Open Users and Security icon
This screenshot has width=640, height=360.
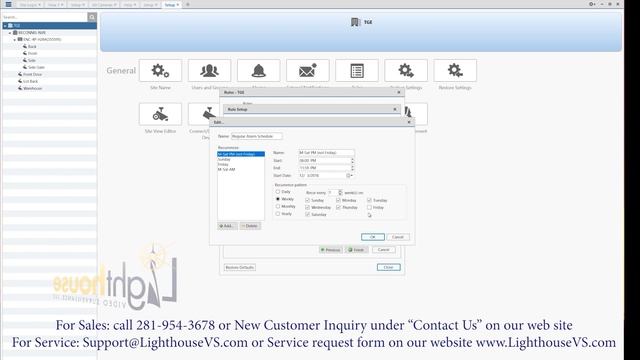pyautogui.click(x=209, y=71)
